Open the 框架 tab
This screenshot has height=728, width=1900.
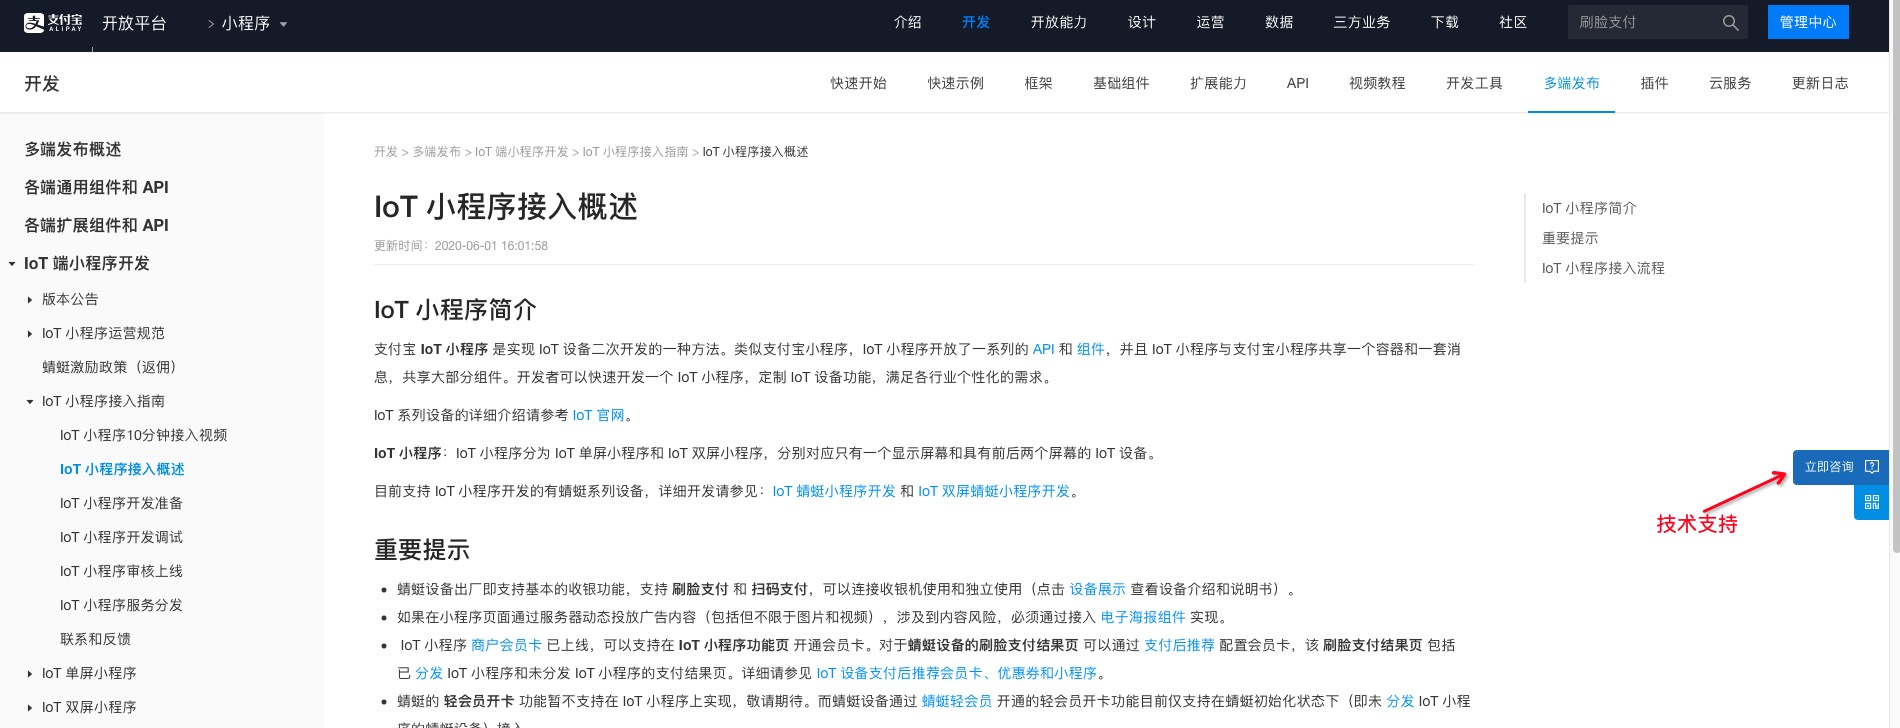pyautogui.click(x=1039, y=83)
